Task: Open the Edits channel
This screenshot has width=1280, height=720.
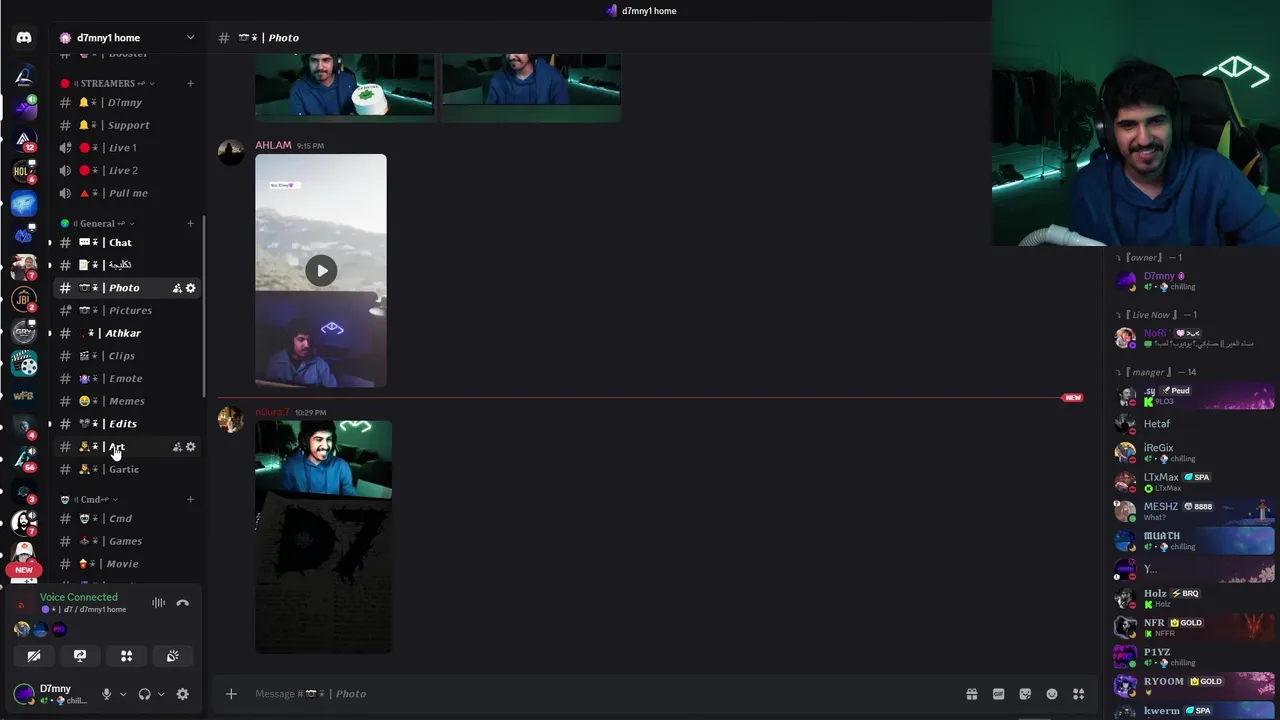Action: (x=128, y=423)
